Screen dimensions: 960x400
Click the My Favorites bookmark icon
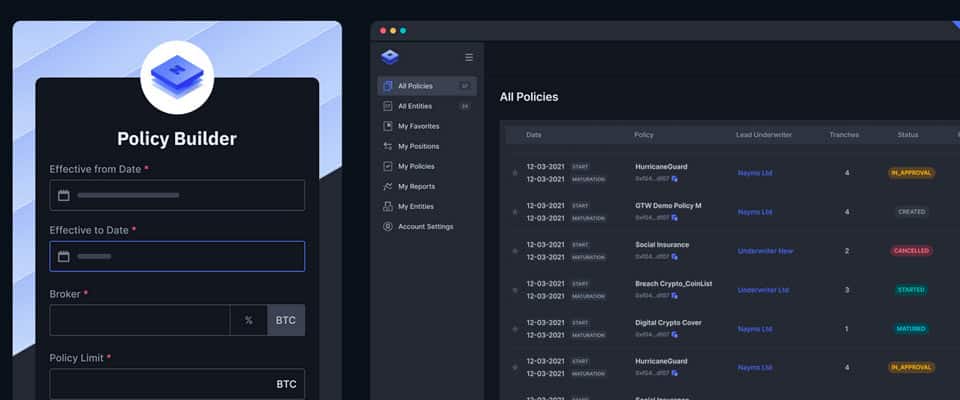pyautogui.click(x=388, y=126)
